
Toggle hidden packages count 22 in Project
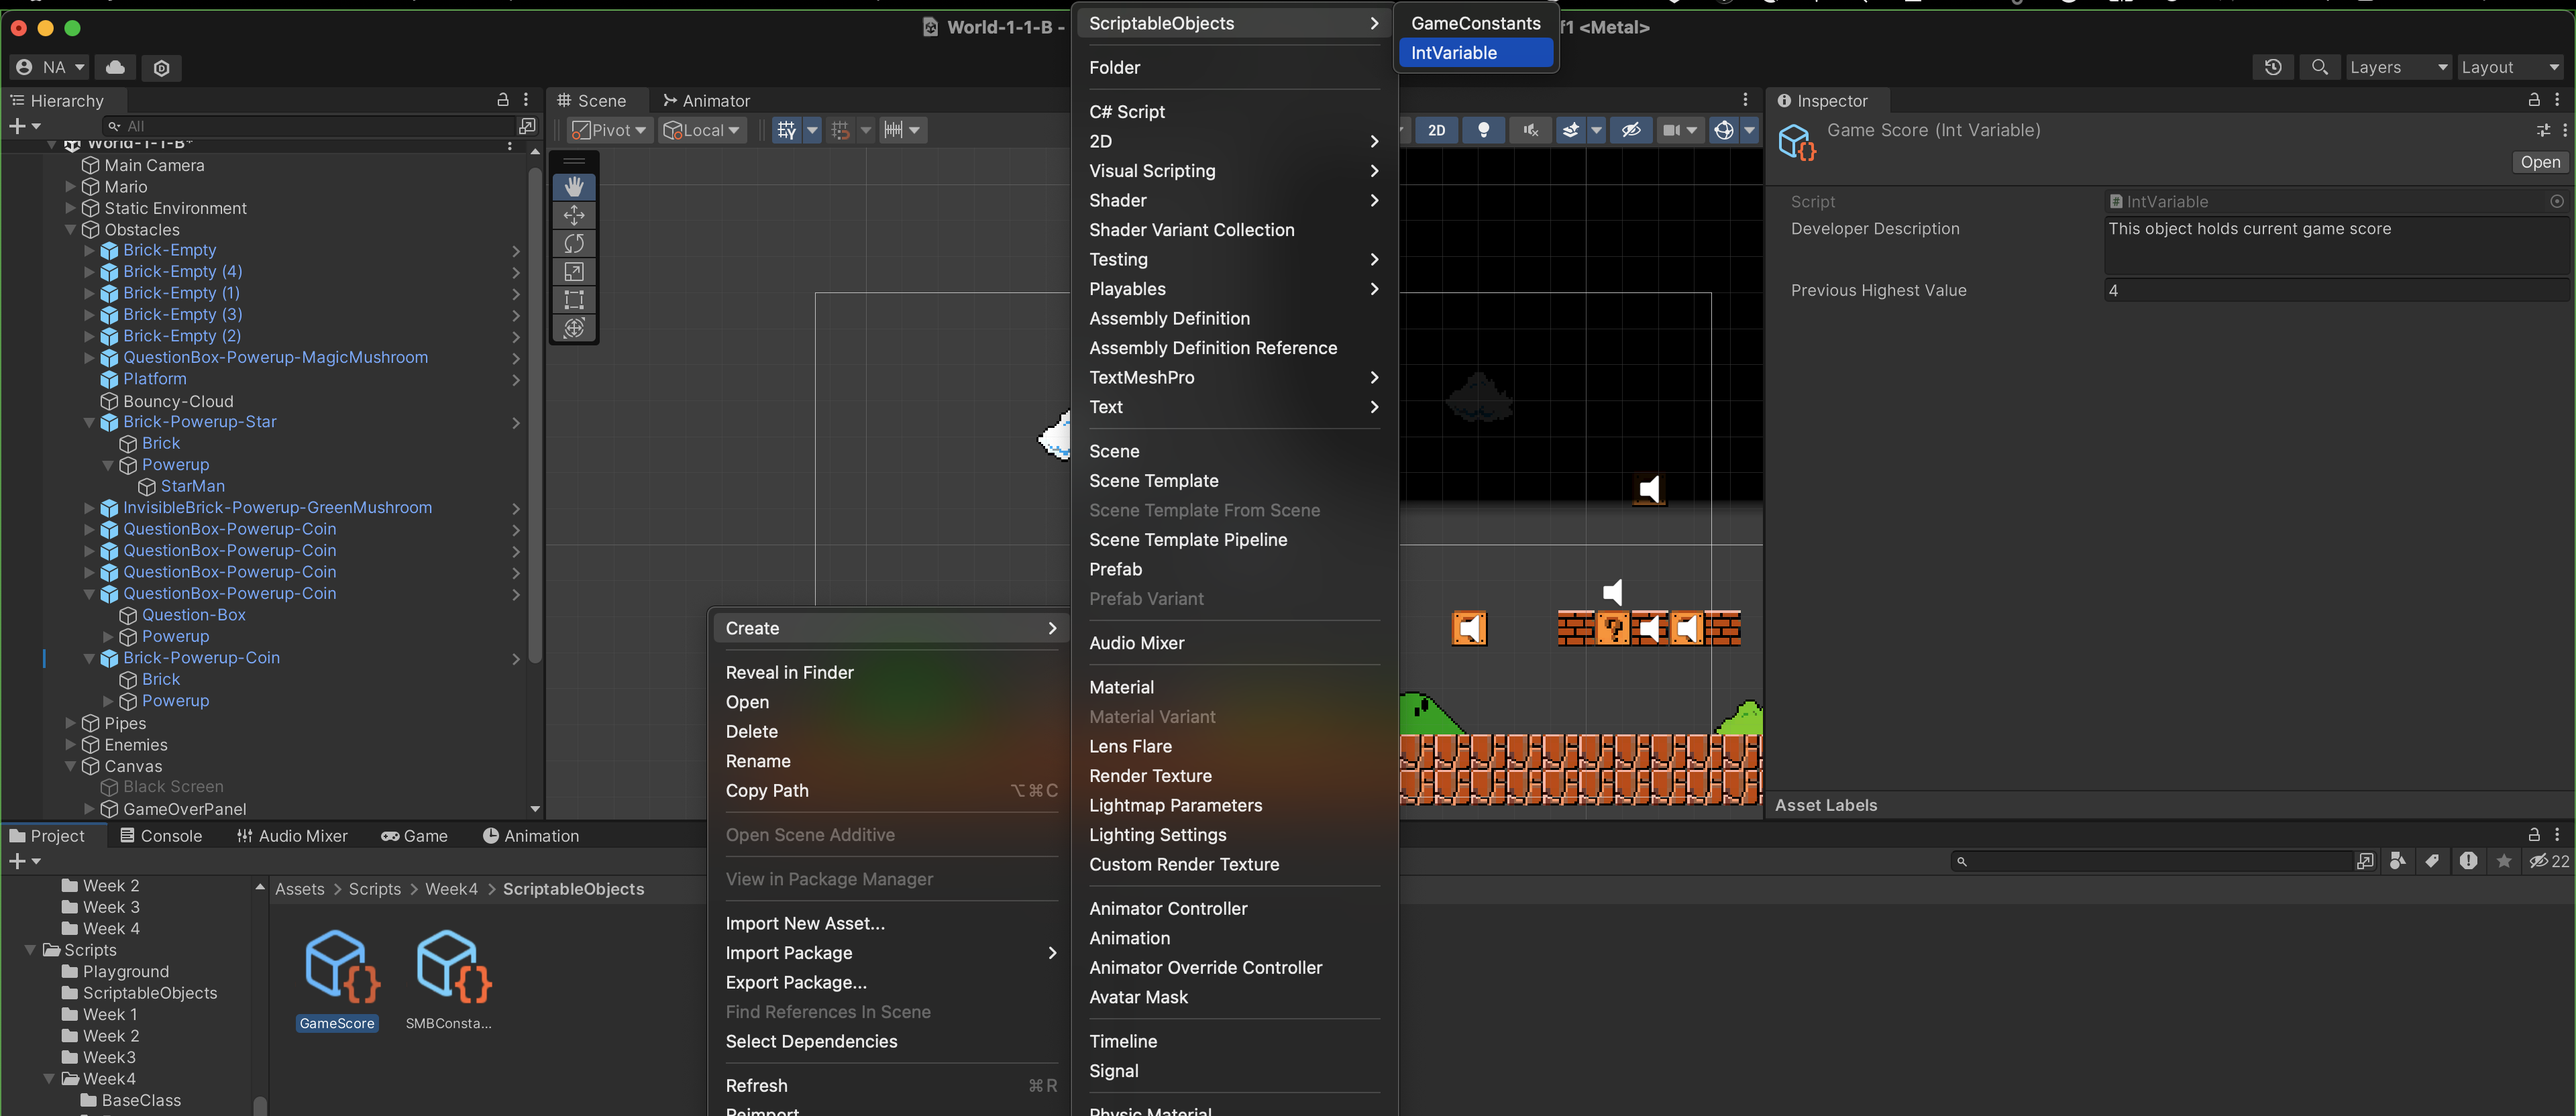tap(2549, 861)
